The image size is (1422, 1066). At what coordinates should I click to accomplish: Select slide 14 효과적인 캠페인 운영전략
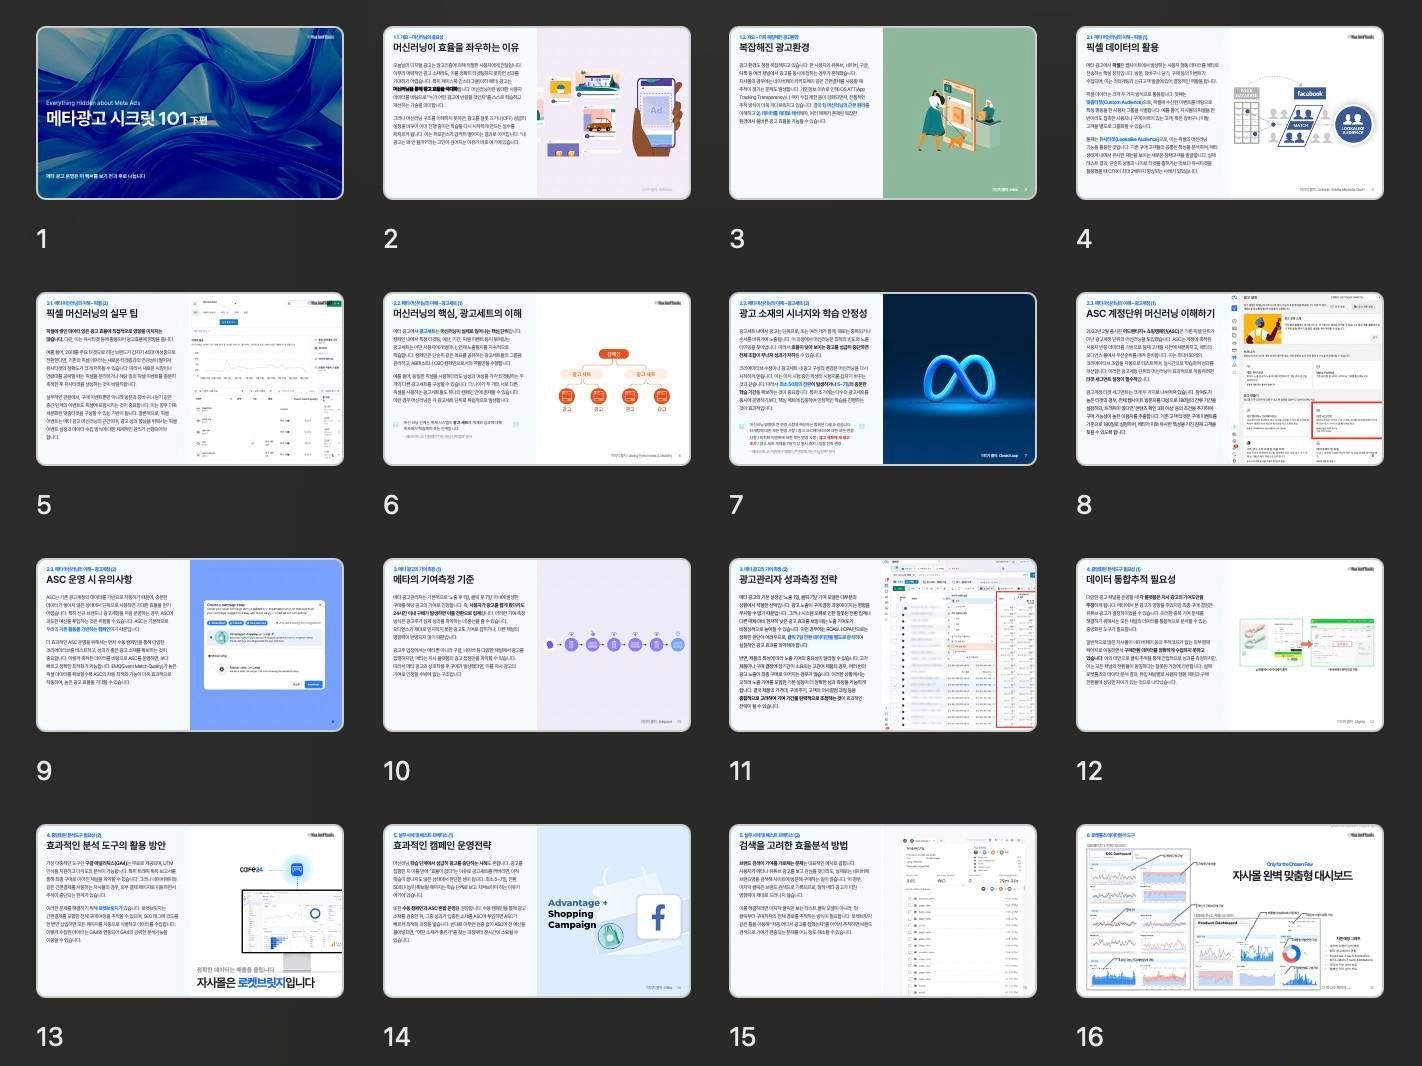click(537, 911)
